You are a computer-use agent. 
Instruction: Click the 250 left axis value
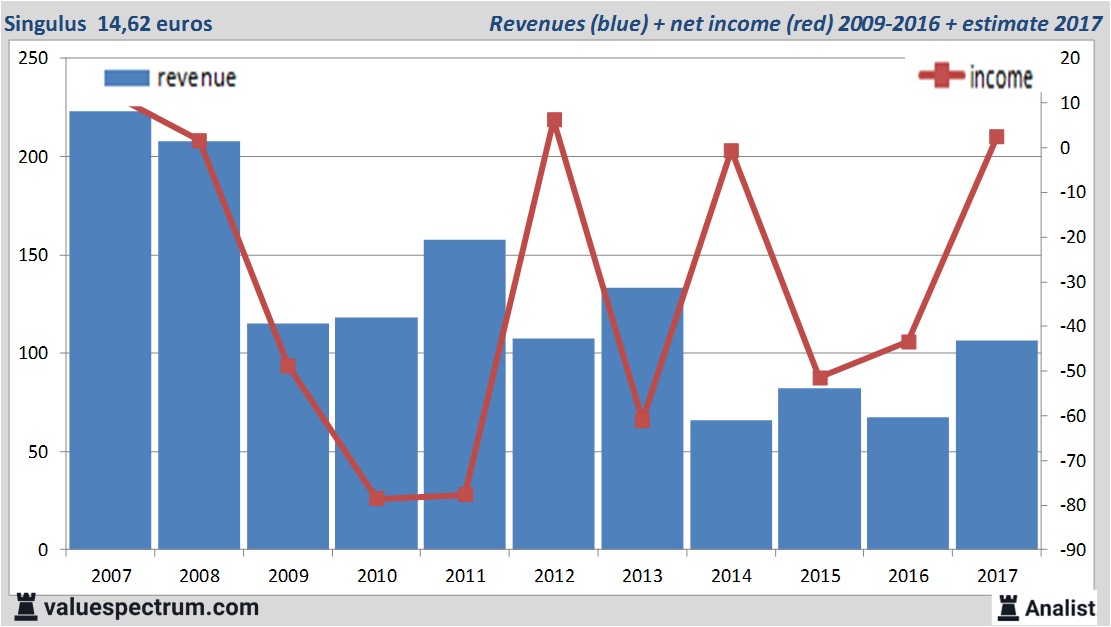[x=33, y=58]
